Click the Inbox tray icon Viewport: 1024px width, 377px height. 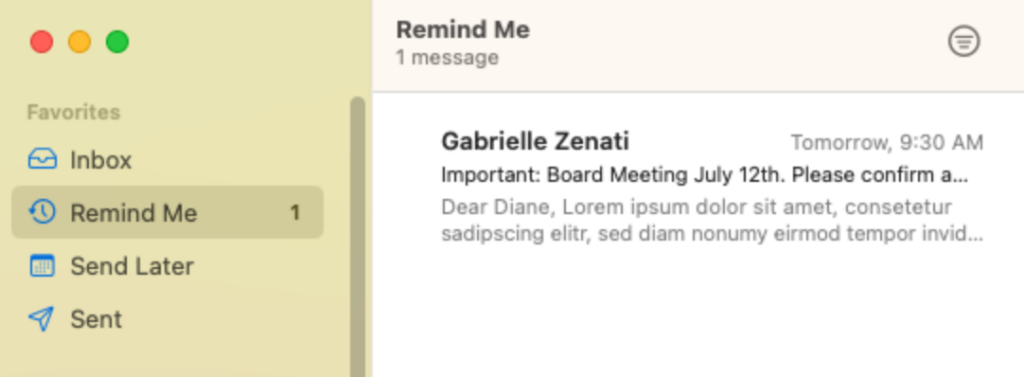point(42,159)
